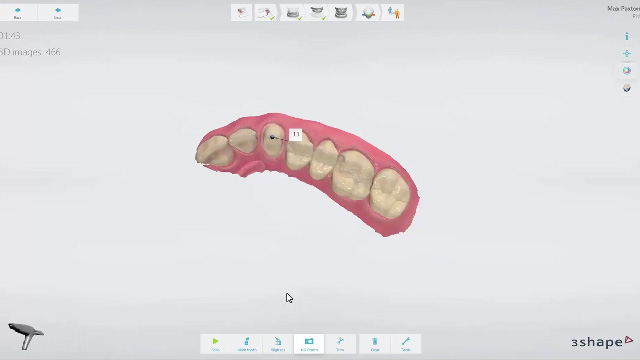Open the bite scan step

click(x=341, y=13)
